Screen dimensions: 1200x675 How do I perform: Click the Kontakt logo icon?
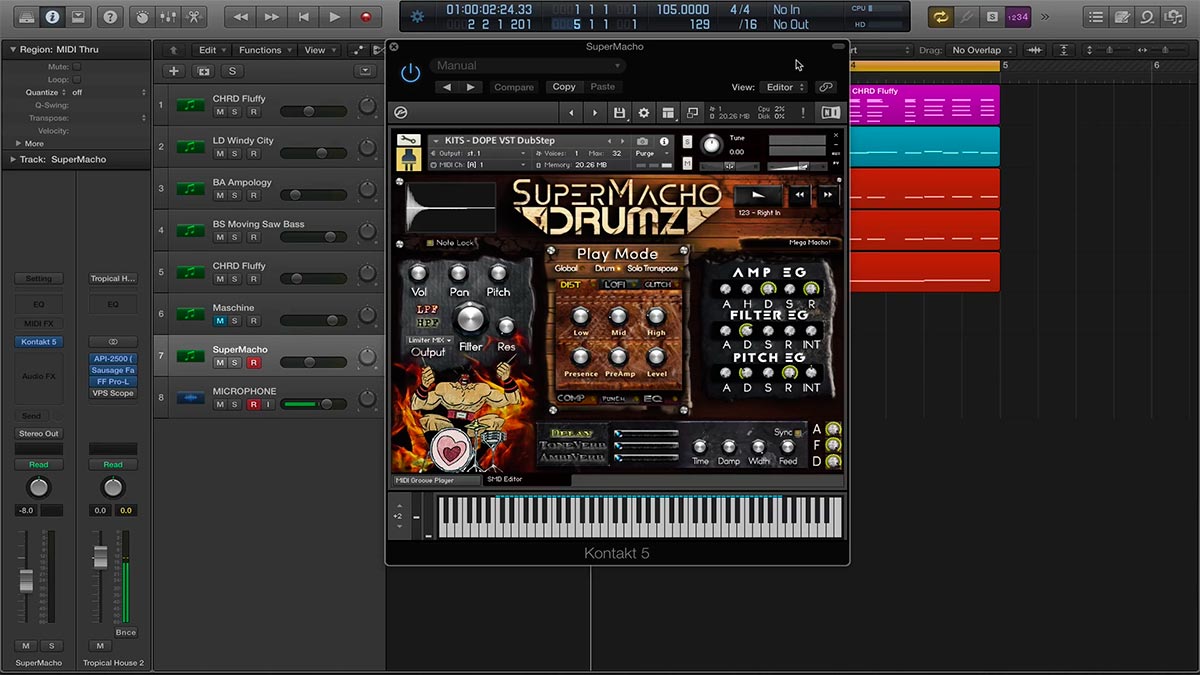point(401,113)
